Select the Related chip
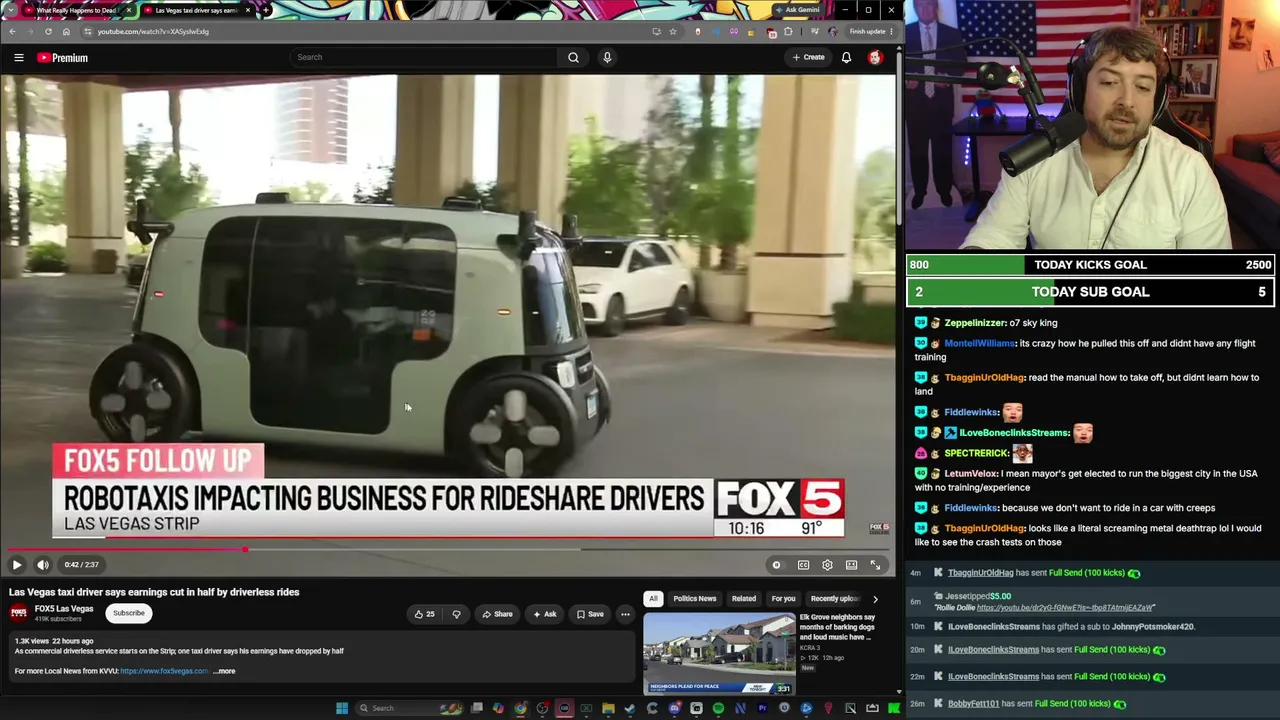 point(744,599)
